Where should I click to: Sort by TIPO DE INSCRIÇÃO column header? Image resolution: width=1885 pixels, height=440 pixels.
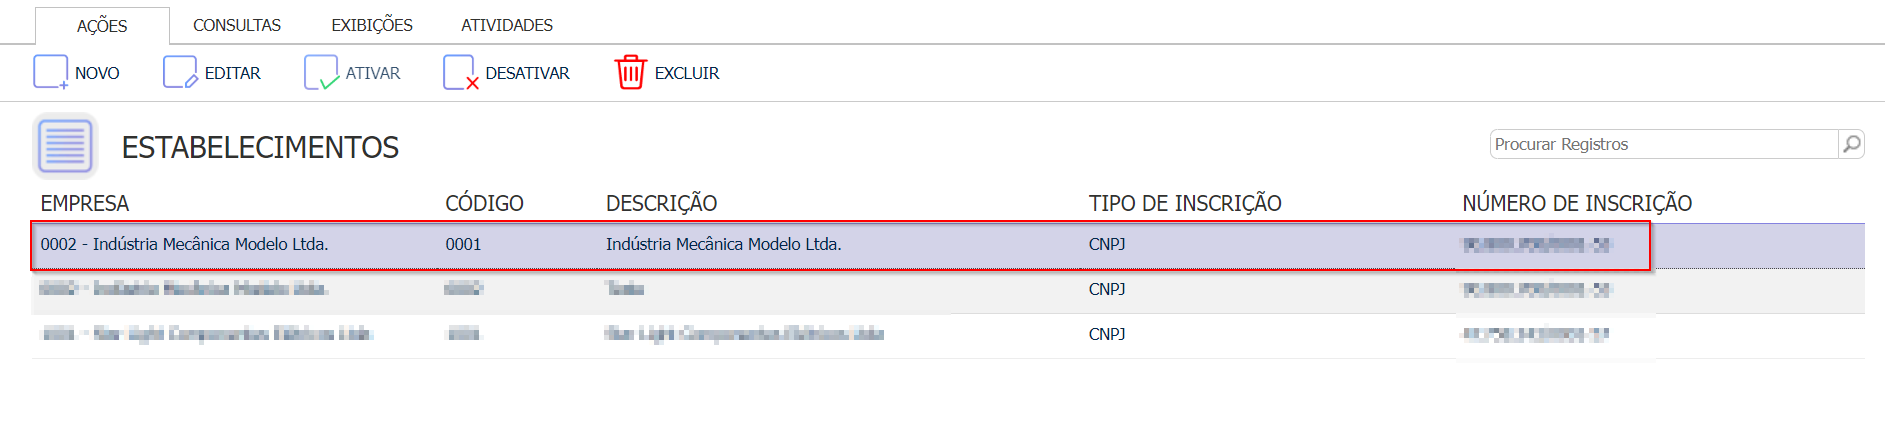pyautogui.click(x=1185, y=203)
